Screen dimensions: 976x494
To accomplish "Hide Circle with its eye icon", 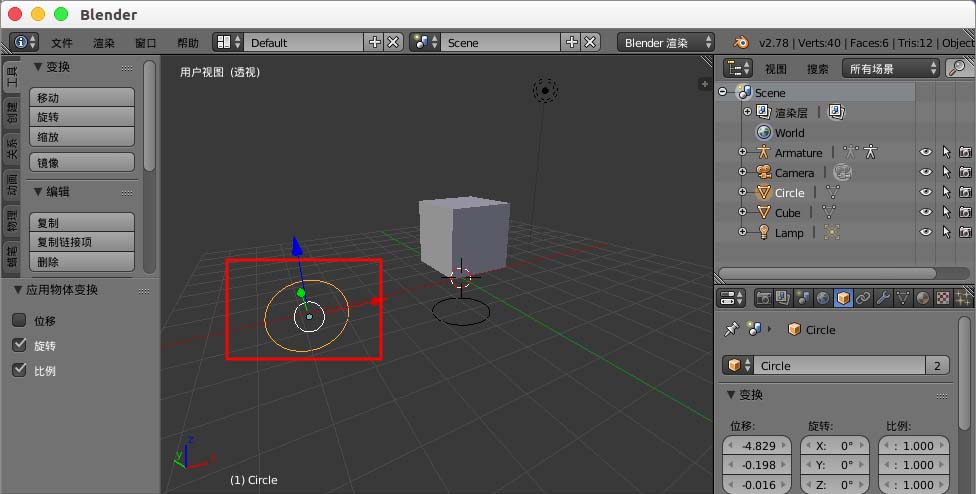I will click(926, 193).
